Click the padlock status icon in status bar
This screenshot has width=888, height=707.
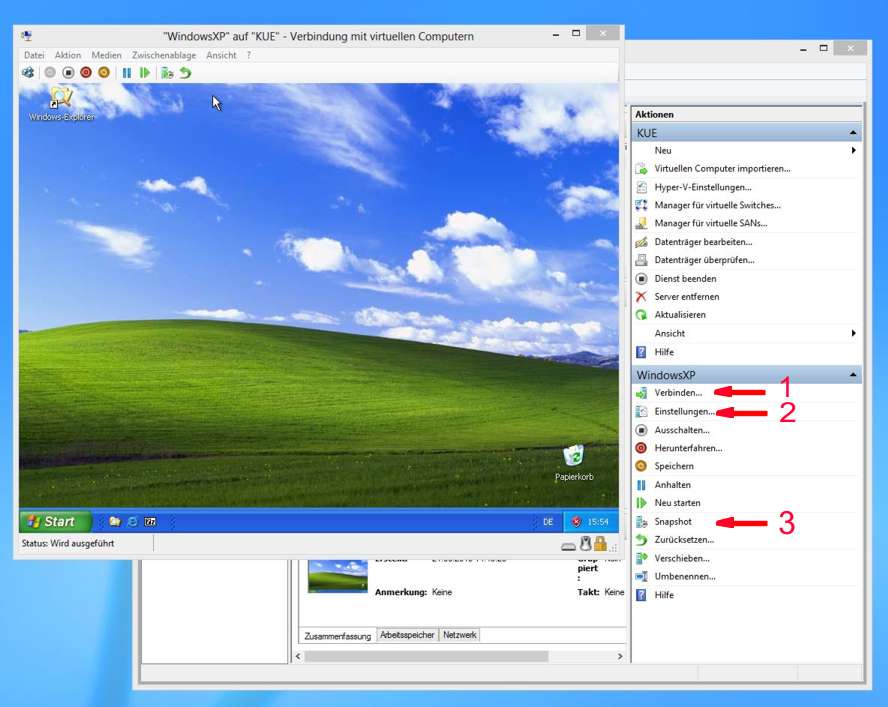(600, 544)
